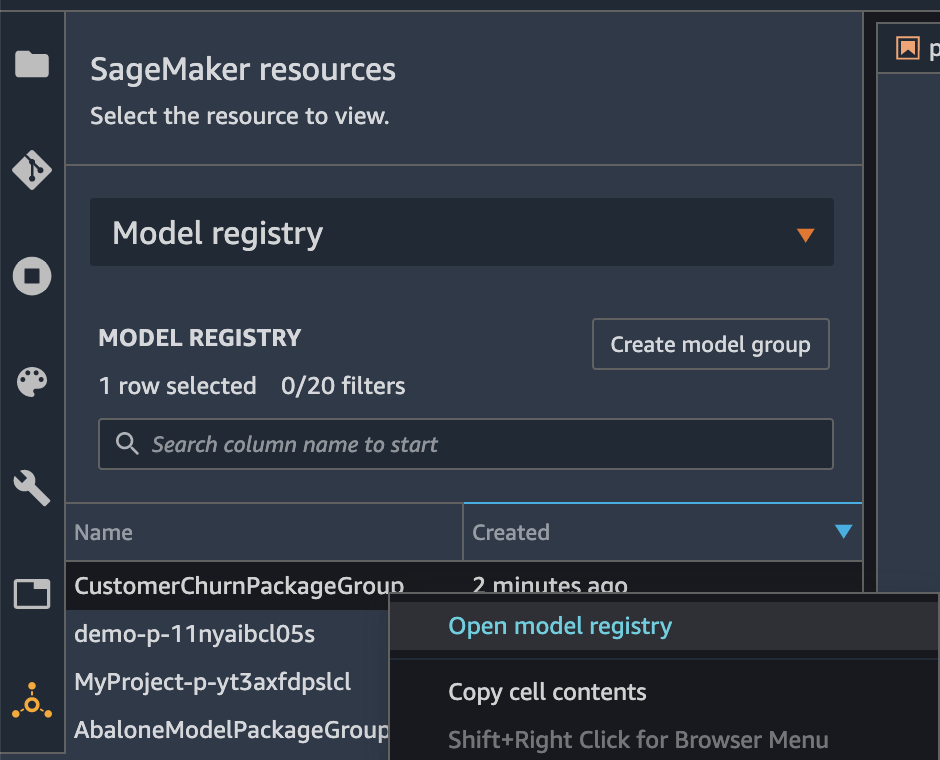Click the Create model group button
Screen dimensions: 940x760
pyautogui.click(x=710, y=344)
